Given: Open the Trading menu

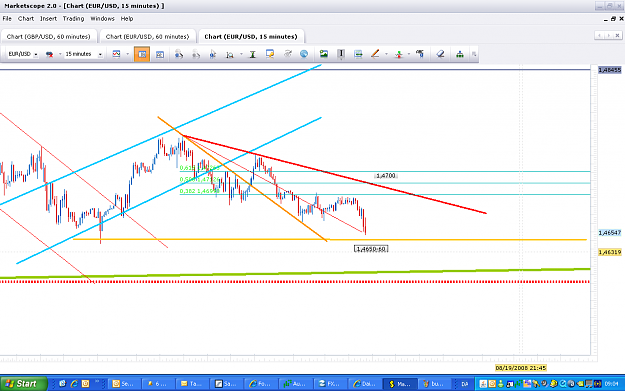Looking at the screenshot, I should pyautogui.click(x=73, y=19).
